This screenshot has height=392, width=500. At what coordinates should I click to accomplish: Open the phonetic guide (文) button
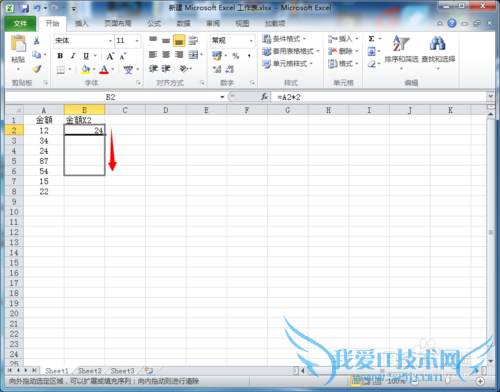pyautogui.click(x=128, y=69)
